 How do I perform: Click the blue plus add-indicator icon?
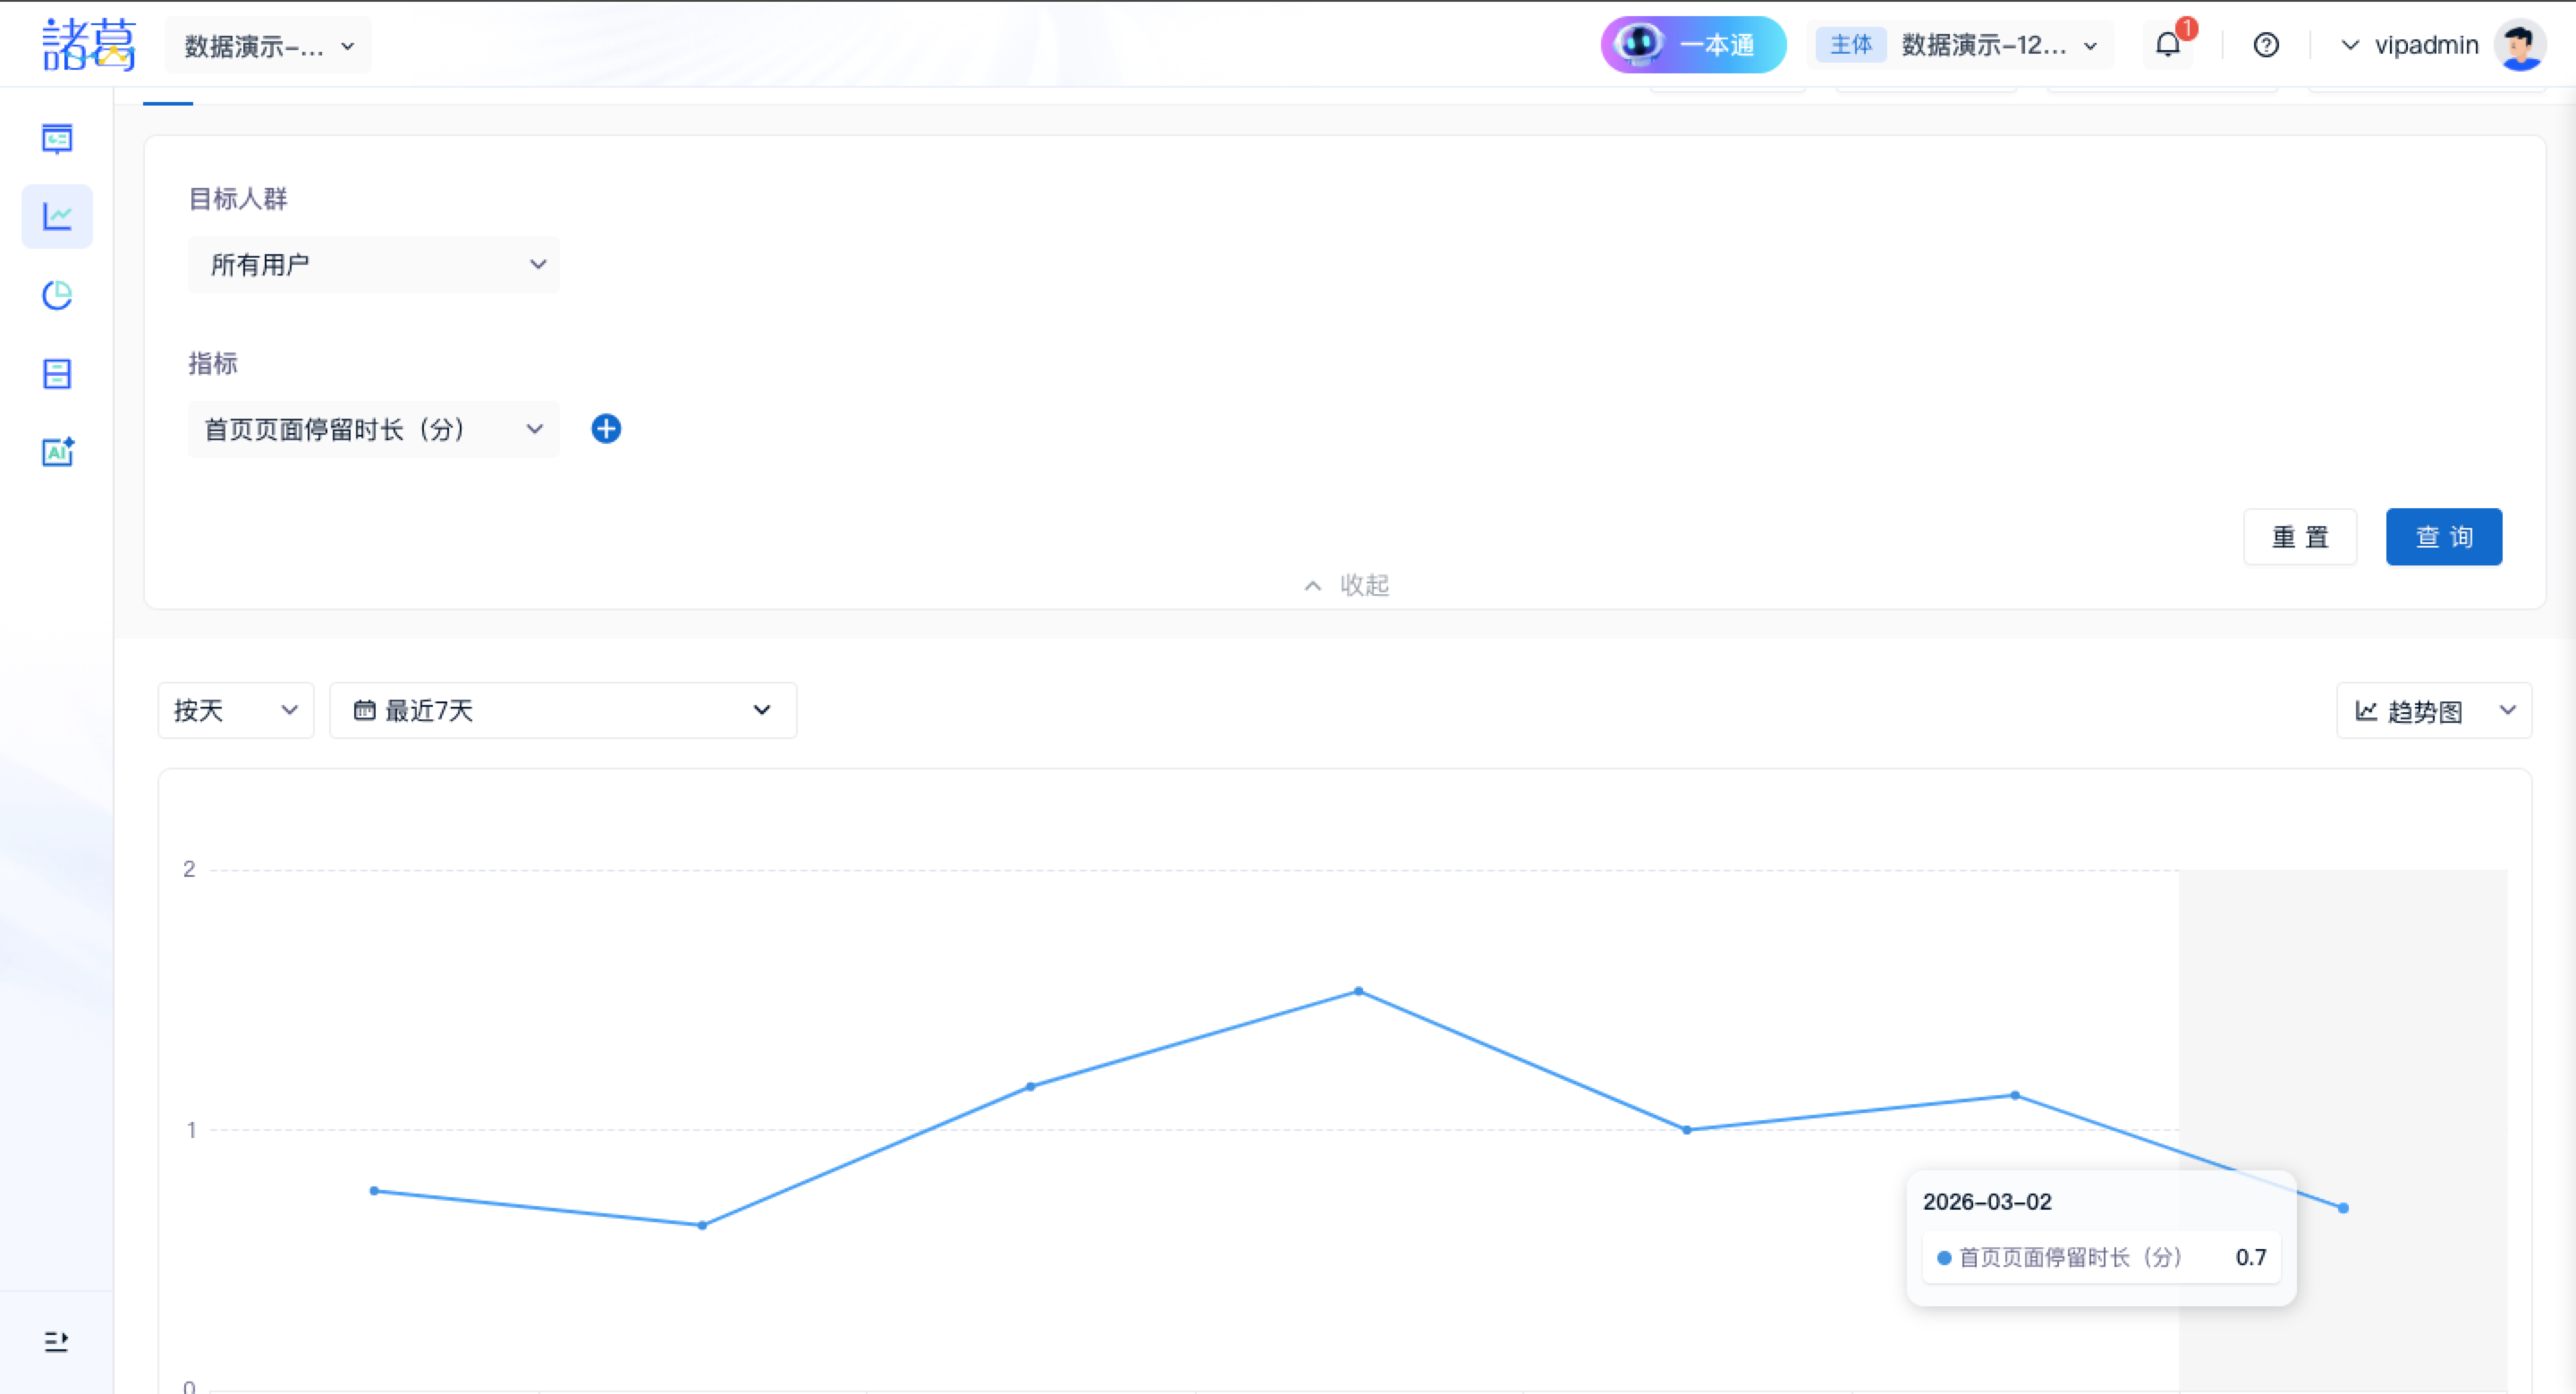606,429
